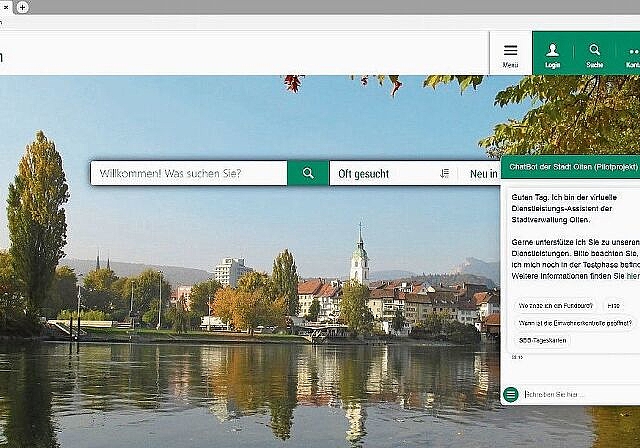Choose the 'Hilfe' suggestion chip
The height and width of the screenshot is (448, 640).
coord(613,305)
